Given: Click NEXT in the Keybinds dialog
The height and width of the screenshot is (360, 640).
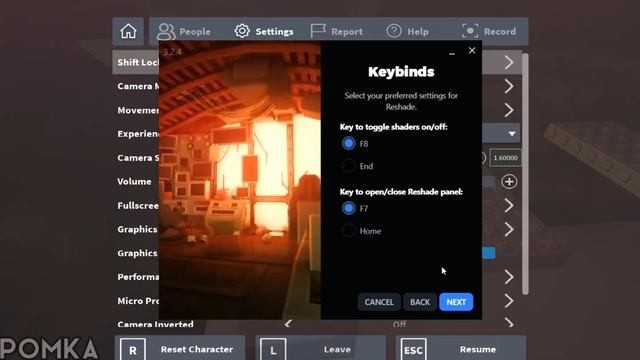Looking at the screenshot, I should [456, 302].
